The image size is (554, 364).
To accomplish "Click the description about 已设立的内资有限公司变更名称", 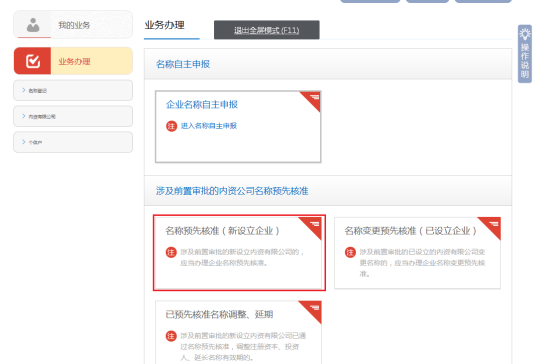I will [x=423, y=263].
